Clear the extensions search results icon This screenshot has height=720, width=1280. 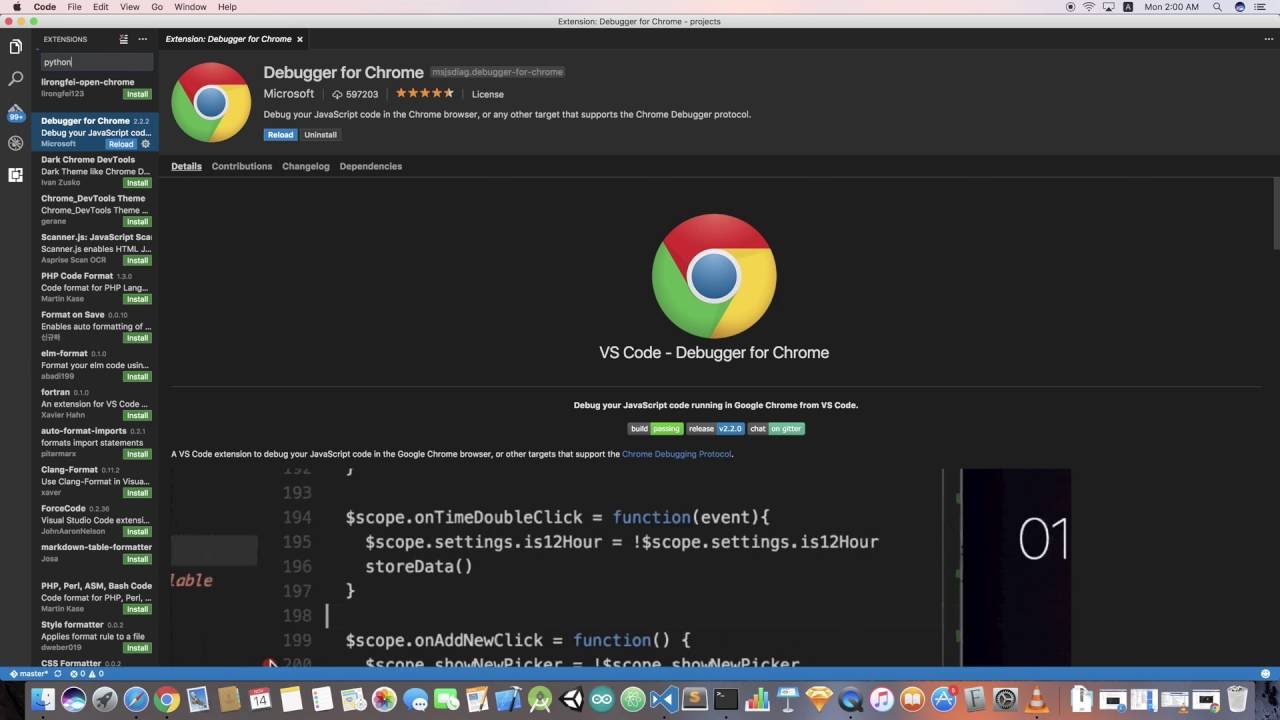click(x=124, y=39)
